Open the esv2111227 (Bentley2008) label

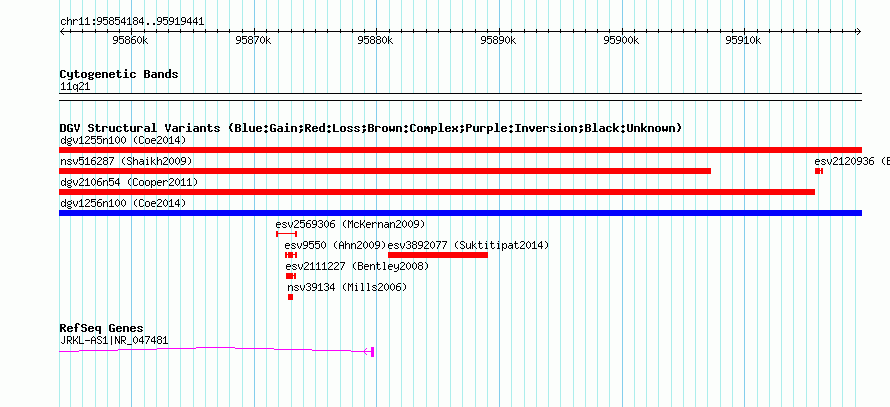(x=357, y=266)
